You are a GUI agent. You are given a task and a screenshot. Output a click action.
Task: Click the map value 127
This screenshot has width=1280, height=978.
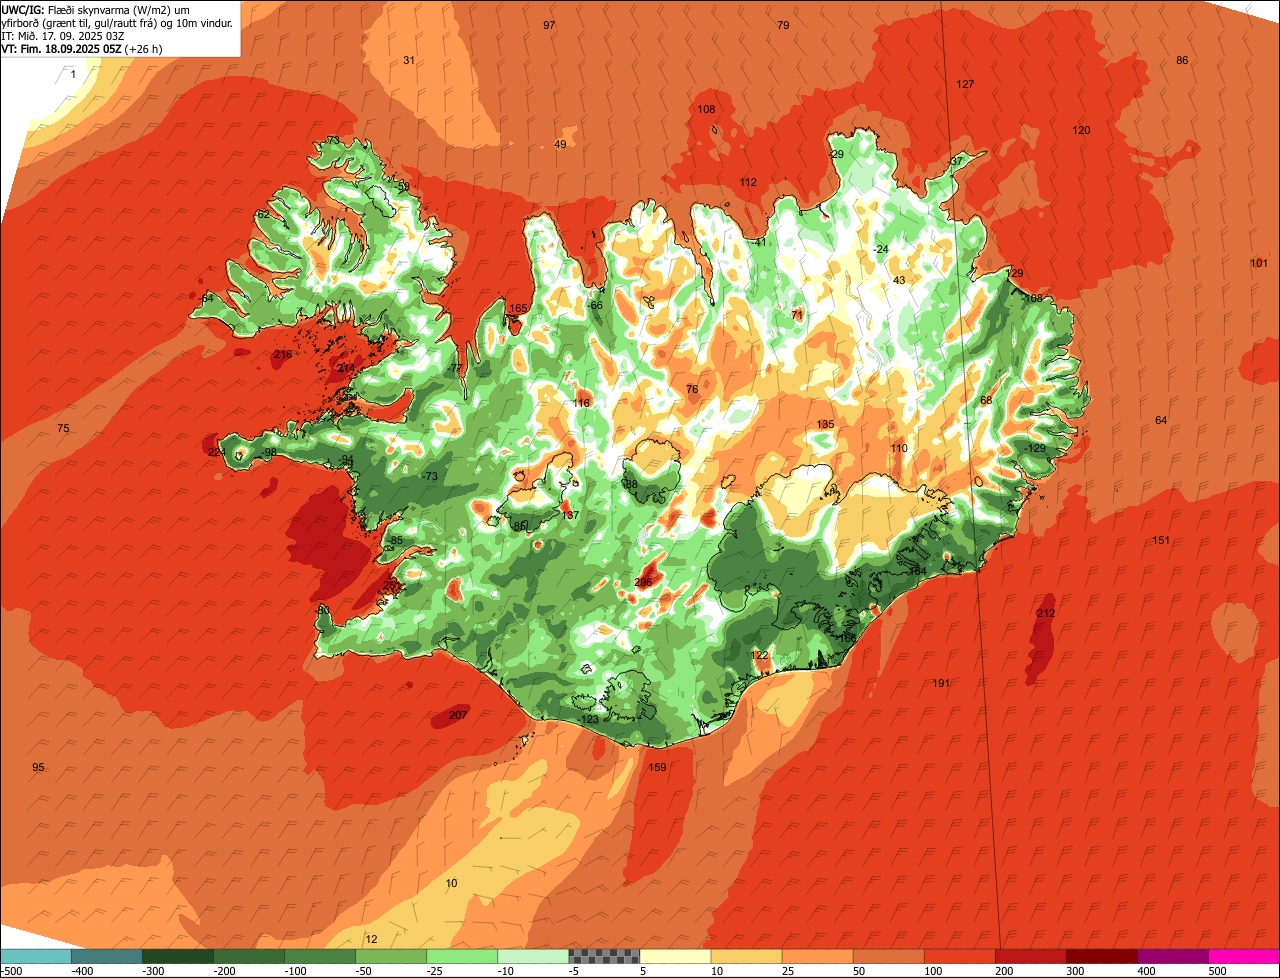tap(965, 84)
